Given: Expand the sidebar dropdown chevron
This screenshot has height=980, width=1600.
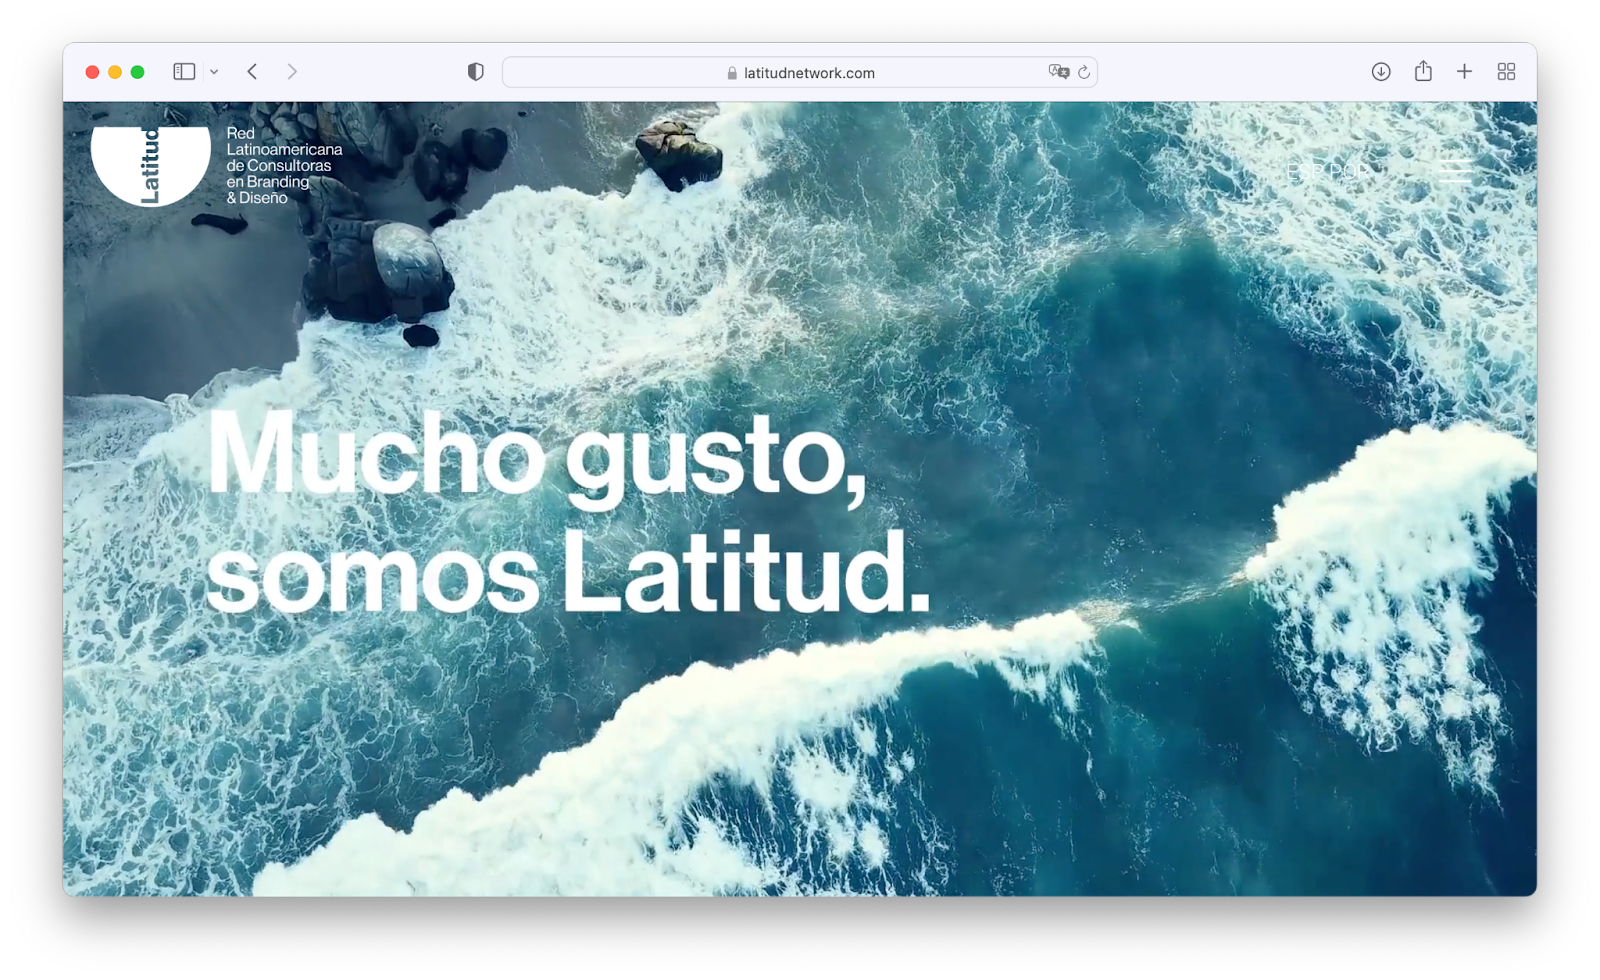Looking at the screenshot, I should [x=214, y=72].
